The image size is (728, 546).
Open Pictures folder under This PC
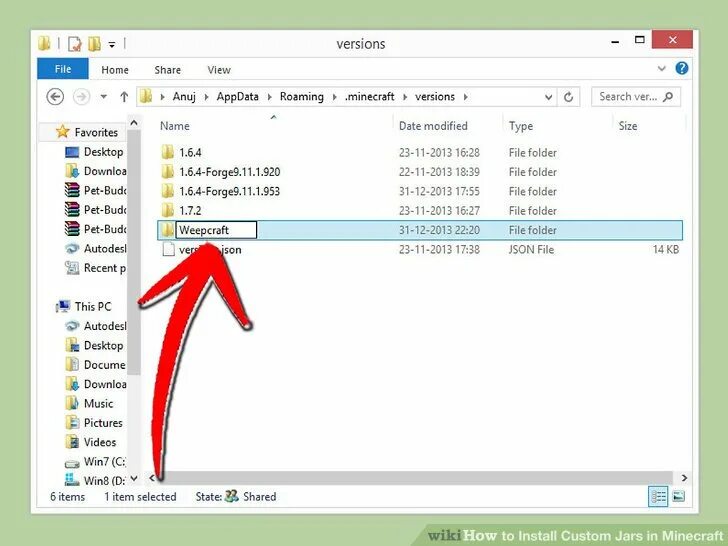pyautogui.click(x=103, y=423)
